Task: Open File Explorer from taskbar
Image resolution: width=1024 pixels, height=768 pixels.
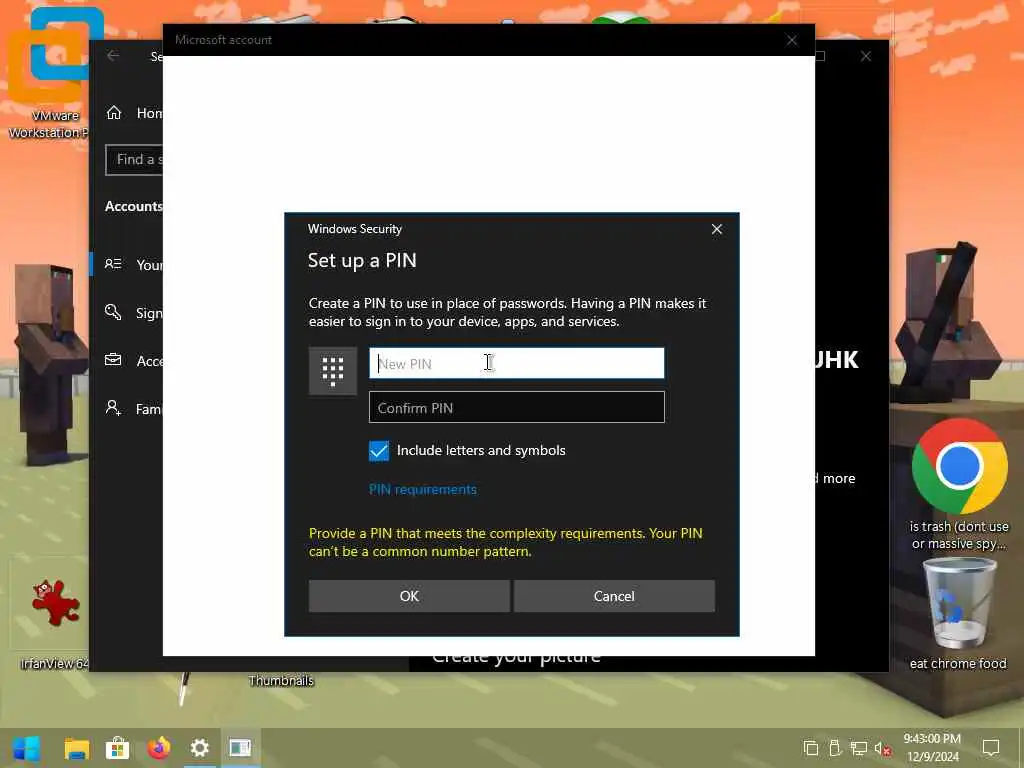Action: pos(76,748)
